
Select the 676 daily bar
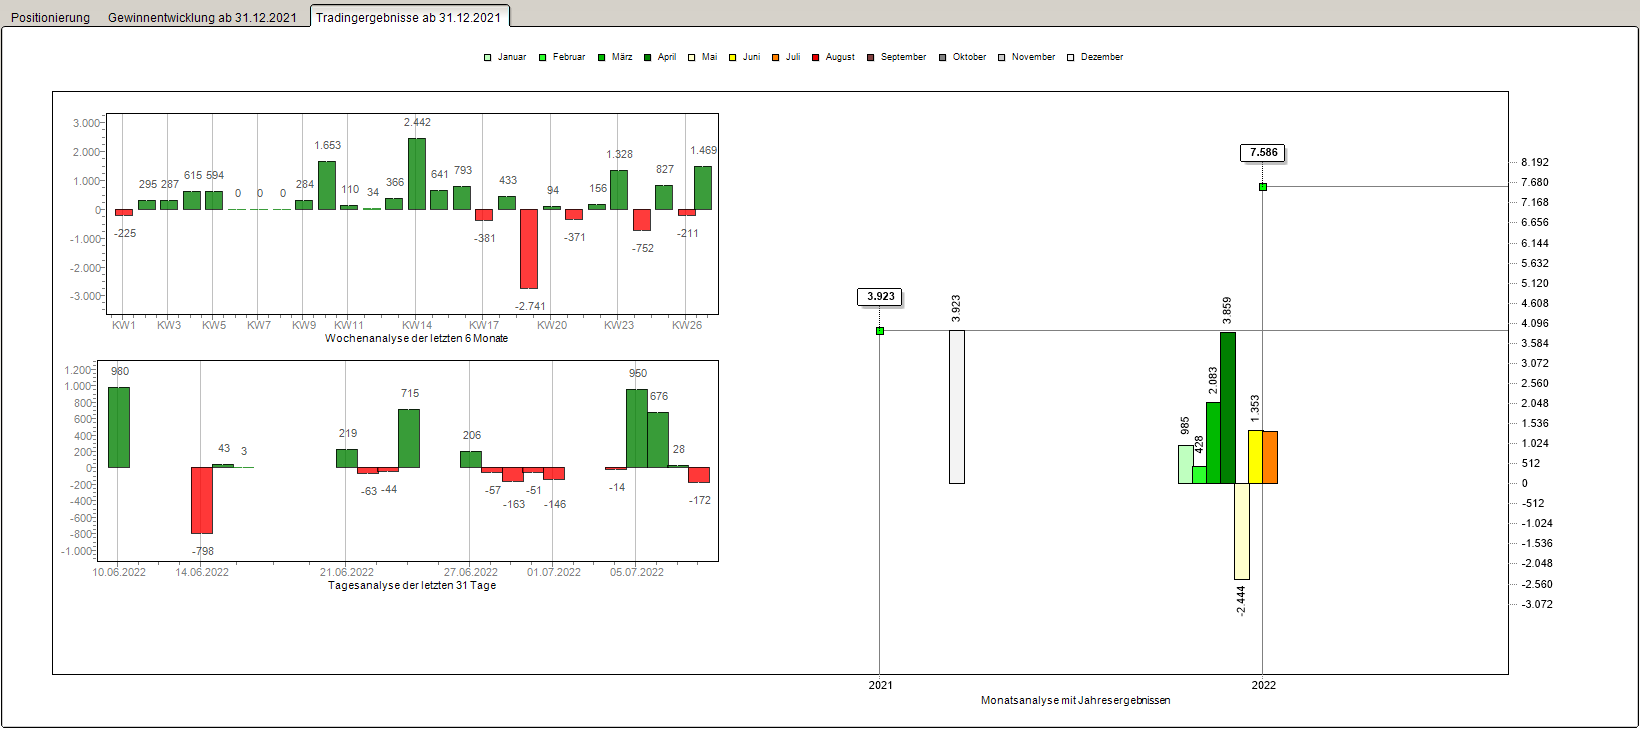(658, 440)
